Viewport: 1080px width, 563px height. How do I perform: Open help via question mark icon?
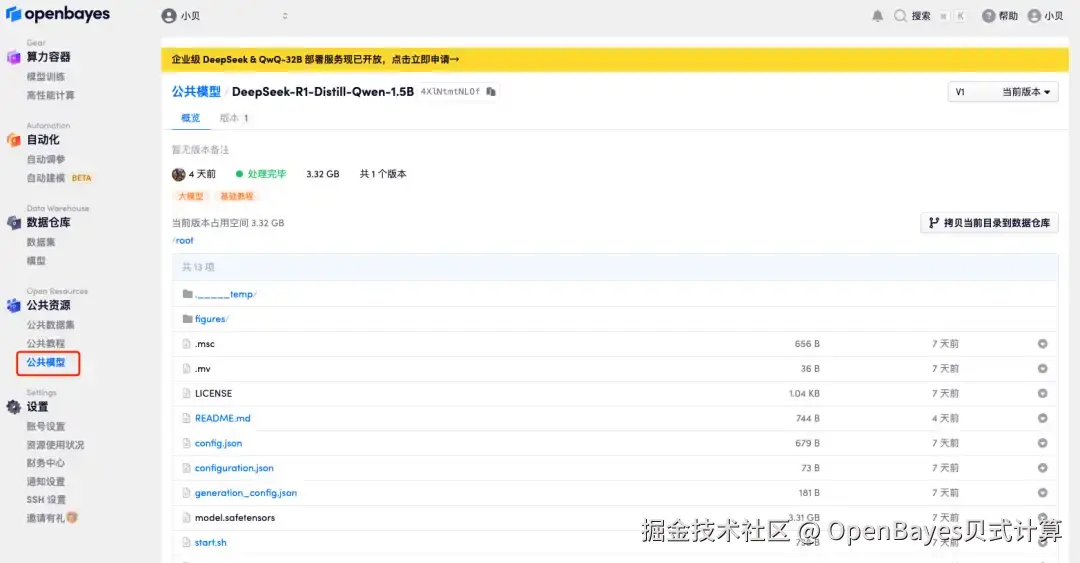988,16
